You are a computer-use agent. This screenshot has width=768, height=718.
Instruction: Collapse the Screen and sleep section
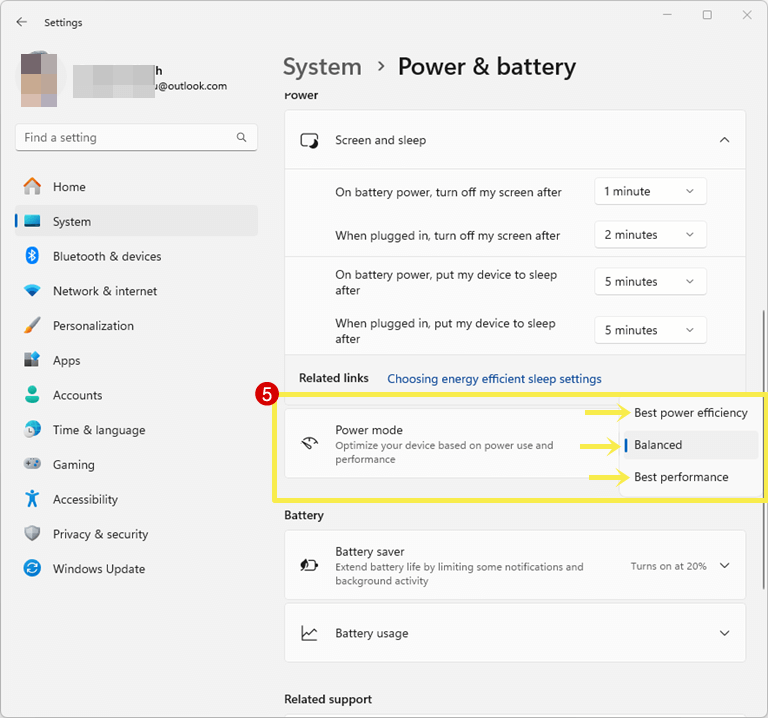click(x=724, y=140)
